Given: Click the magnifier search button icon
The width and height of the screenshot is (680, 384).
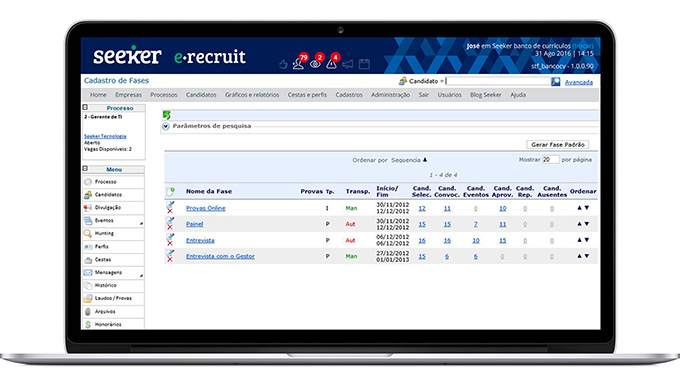Looking at the screenshot, I should click(556, 82).
